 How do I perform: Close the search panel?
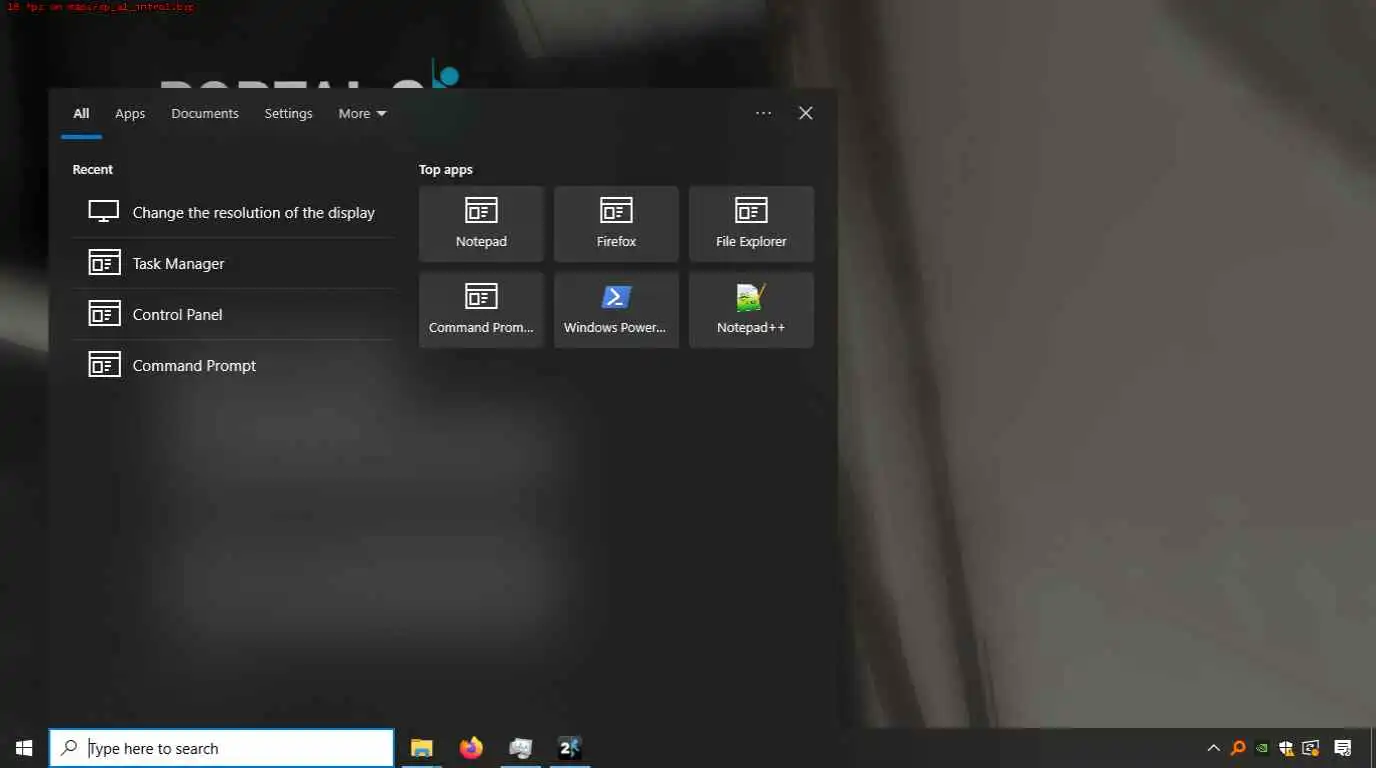tap(805, 113)
